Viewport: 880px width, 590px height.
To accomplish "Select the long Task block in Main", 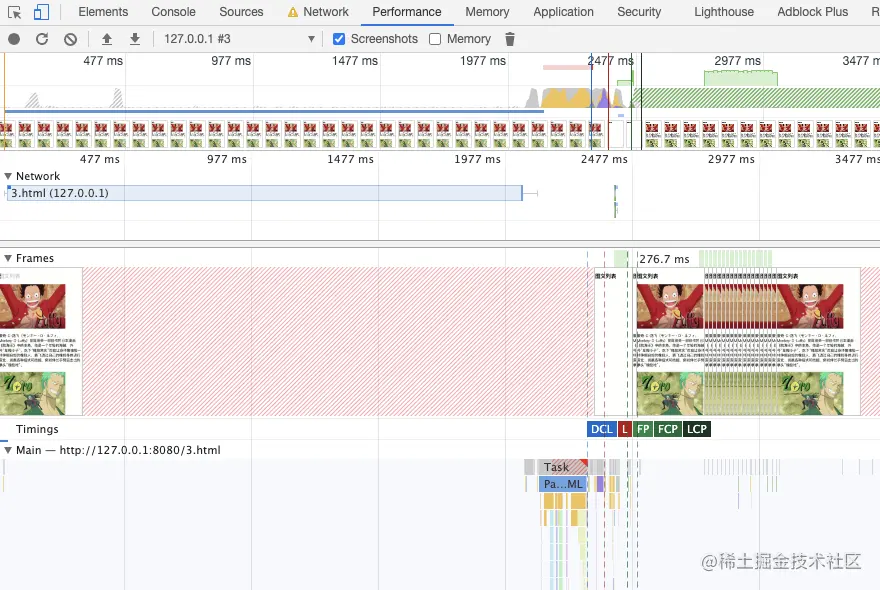I will [x=563, y=467].
